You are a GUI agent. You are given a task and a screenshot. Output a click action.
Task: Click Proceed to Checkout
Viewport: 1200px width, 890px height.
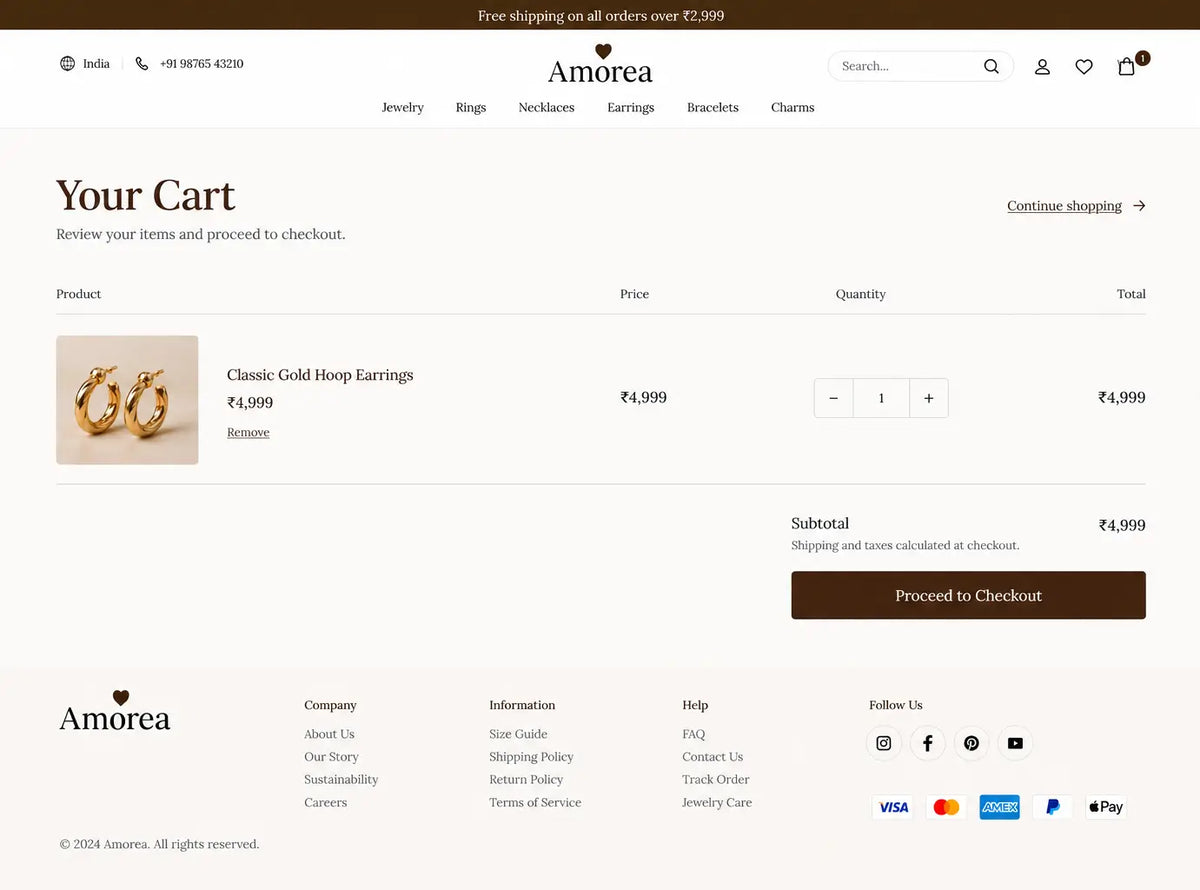(968, 595)
